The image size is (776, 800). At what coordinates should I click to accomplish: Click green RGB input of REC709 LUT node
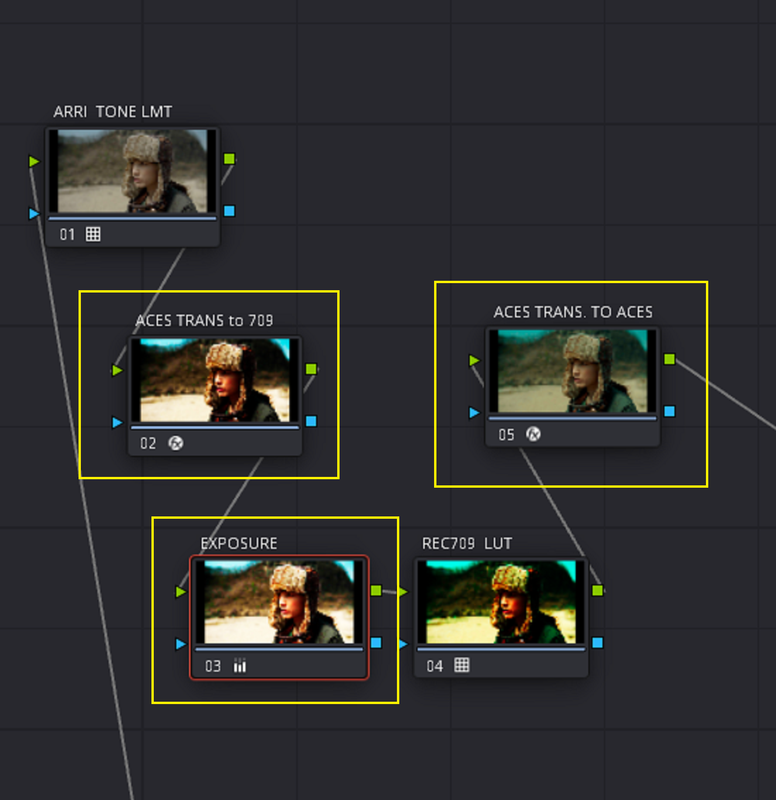pyautogui.click(x=403, y=592)
